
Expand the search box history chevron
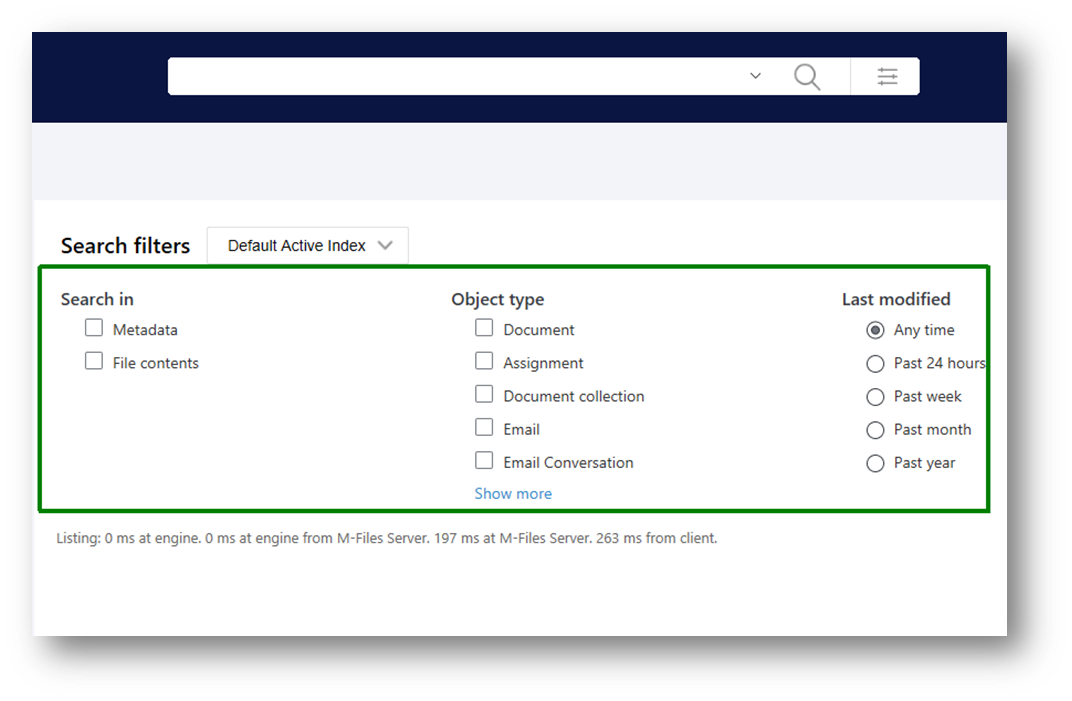click(x=755, y=76)
